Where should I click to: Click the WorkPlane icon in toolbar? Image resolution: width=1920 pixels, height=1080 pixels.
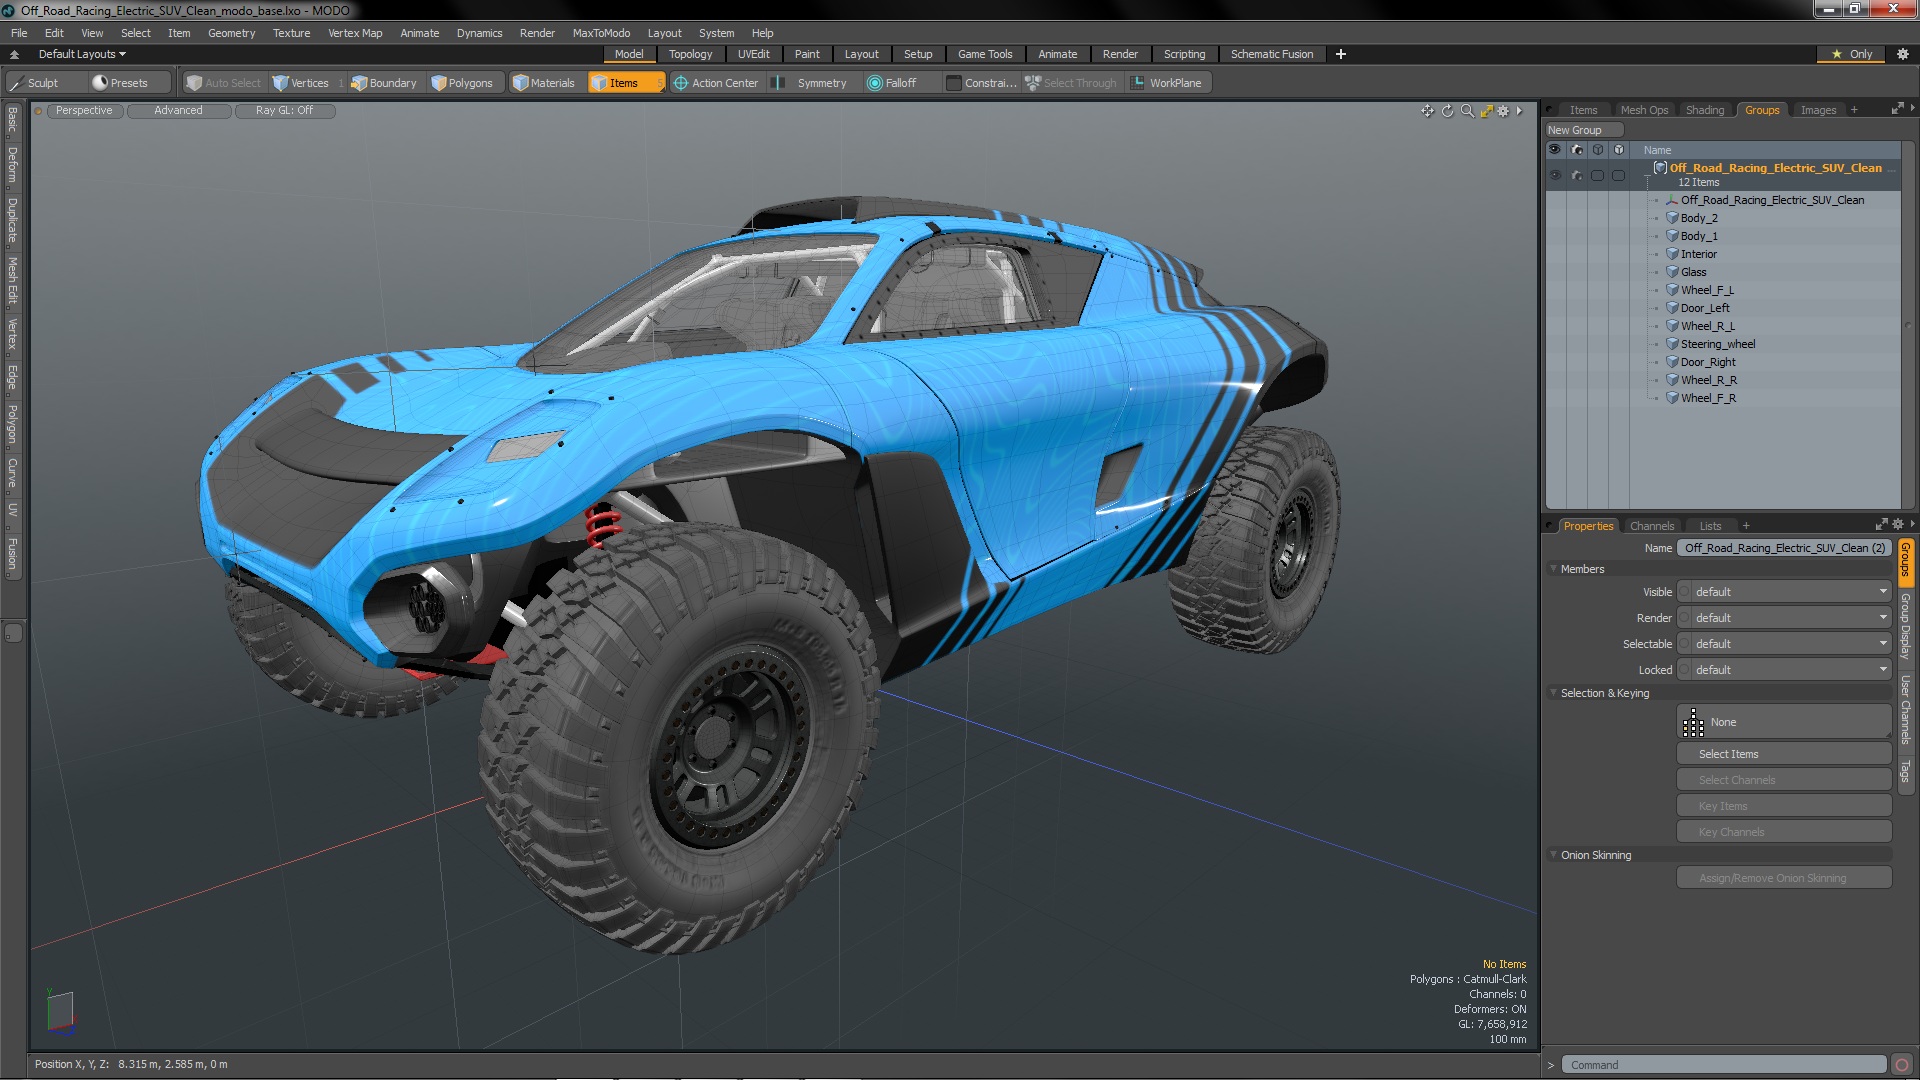[1138, 83]
